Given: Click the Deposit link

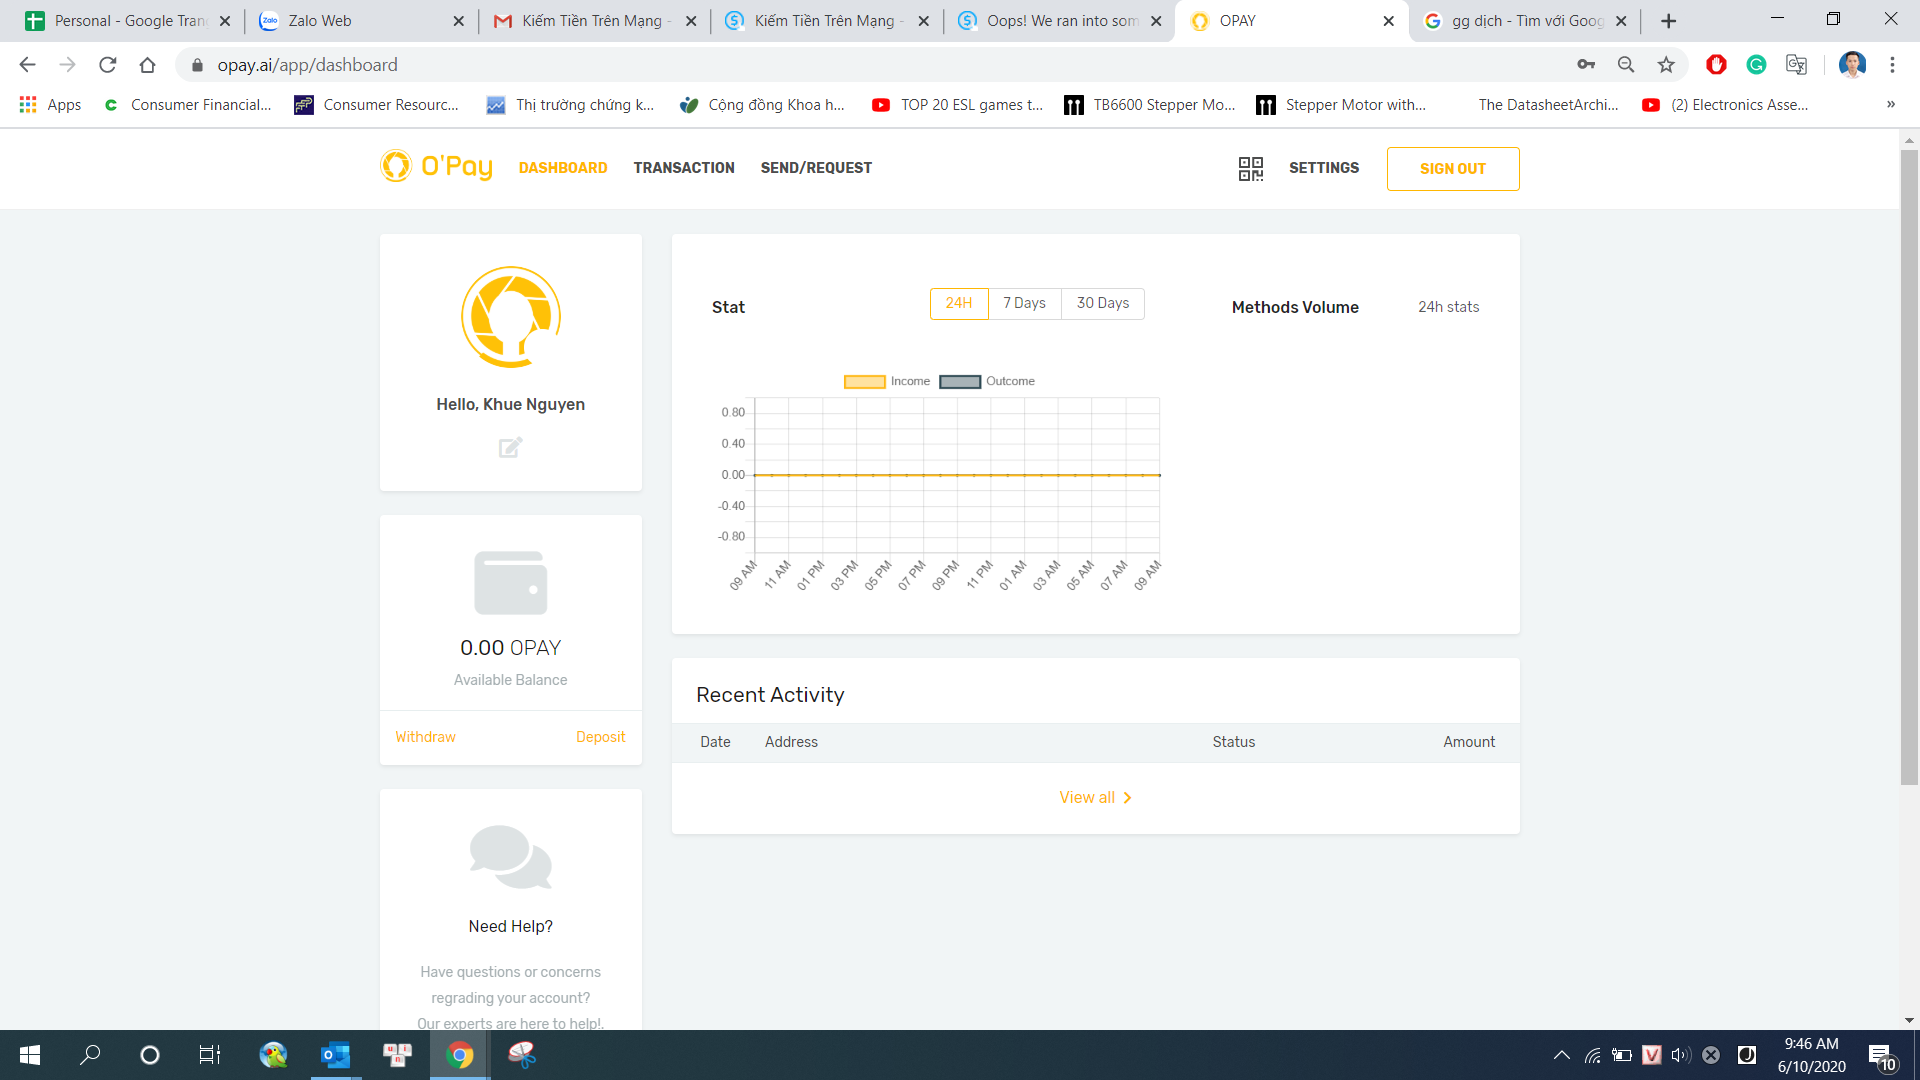Looking at the screenshot, I should click(600, 737).
